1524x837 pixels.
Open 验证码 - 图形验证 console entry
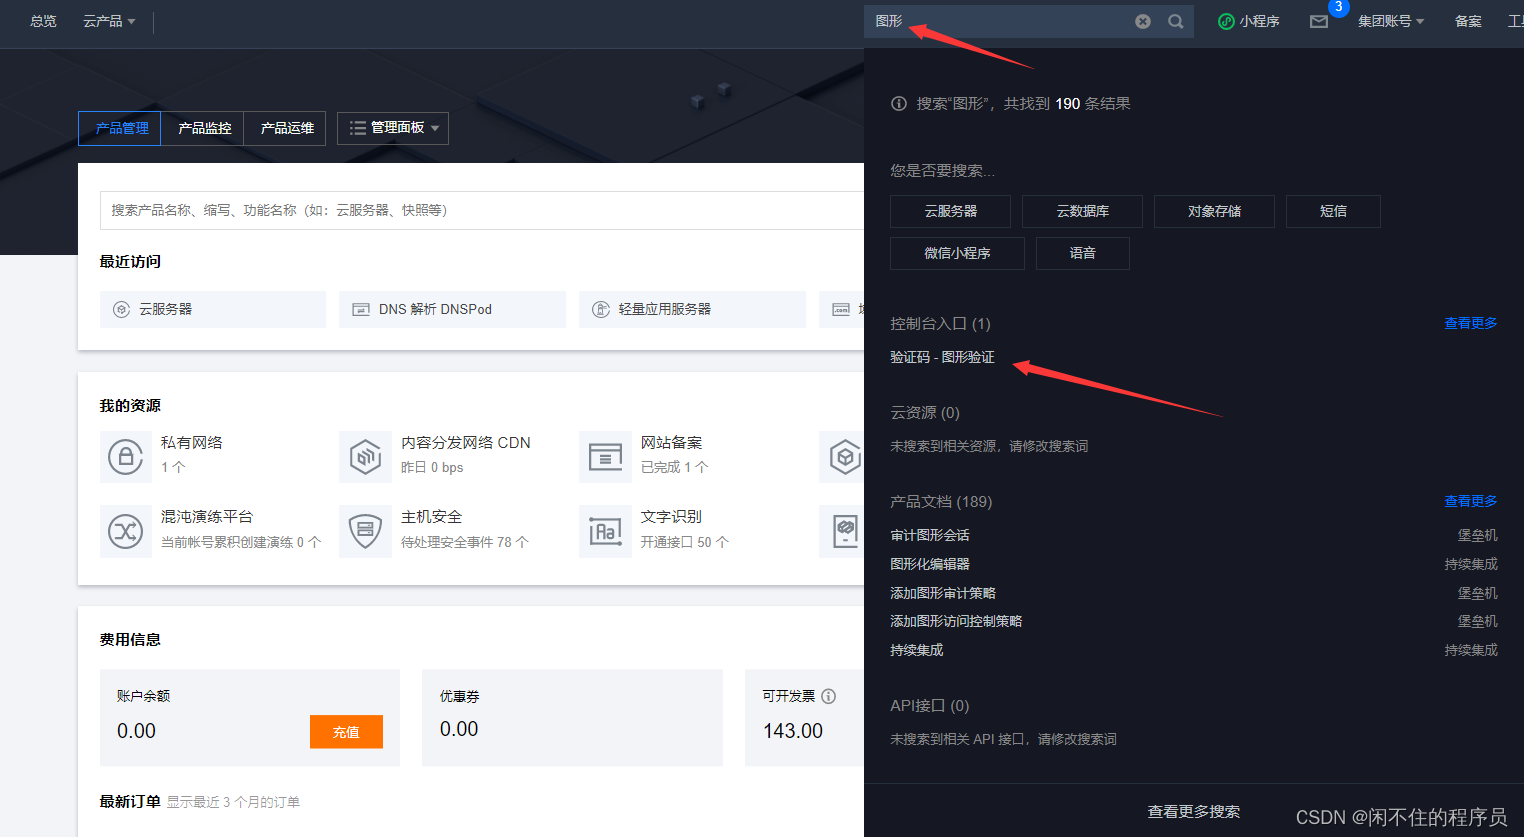point(942,357)
